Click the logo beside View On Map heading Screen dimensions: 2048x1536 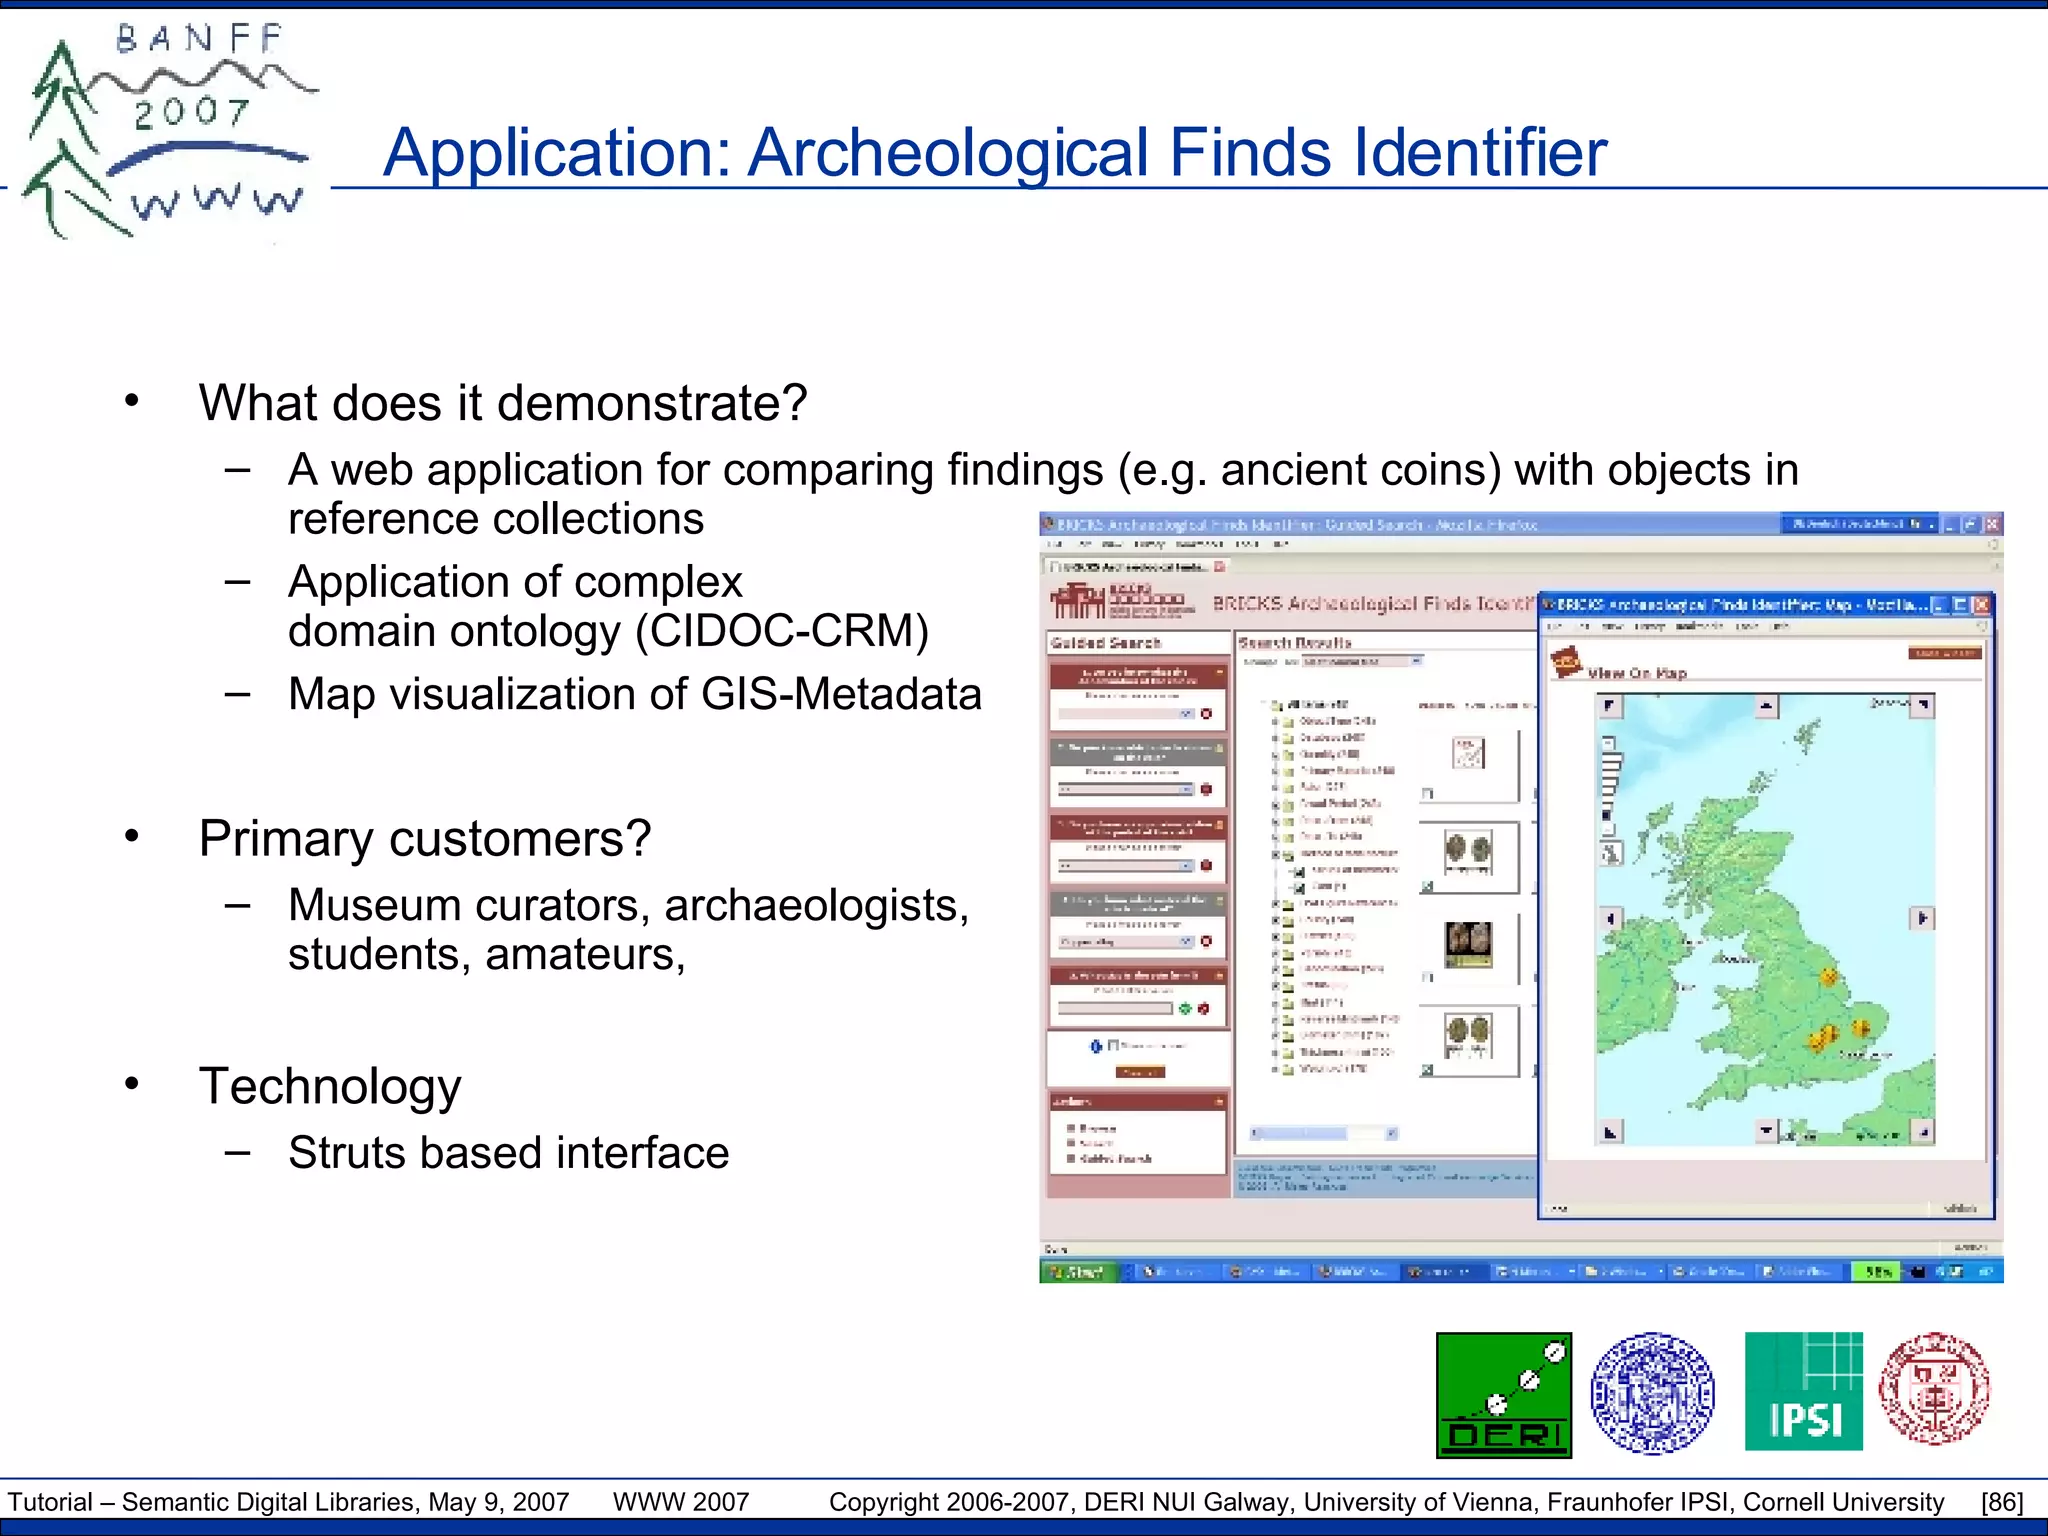click(x=1565, y=662)
